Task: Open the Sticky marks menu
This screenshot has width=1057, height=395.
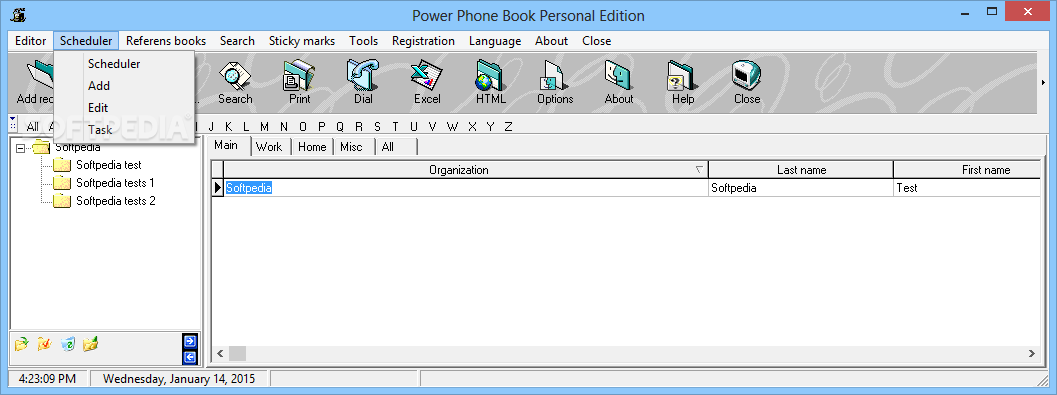Action: point(302,41)
